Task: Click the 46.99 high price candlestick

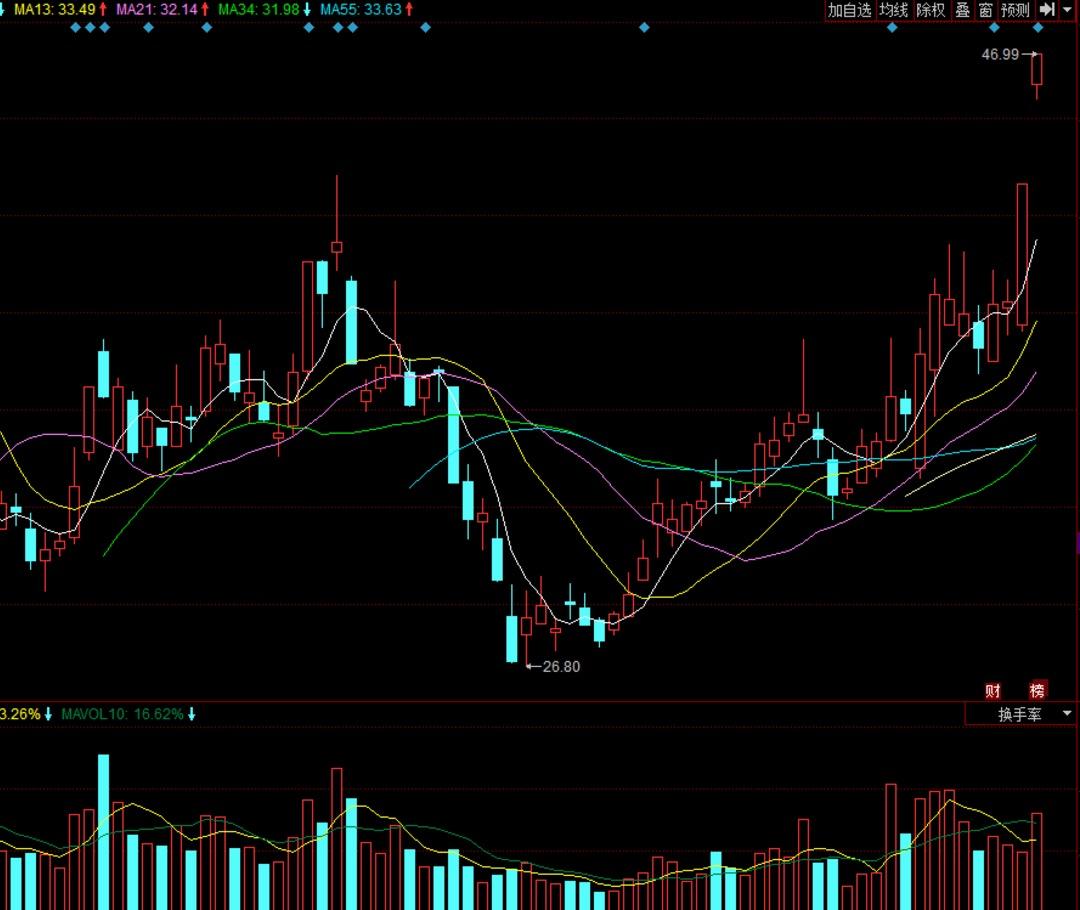Action: coord(1037,72)
